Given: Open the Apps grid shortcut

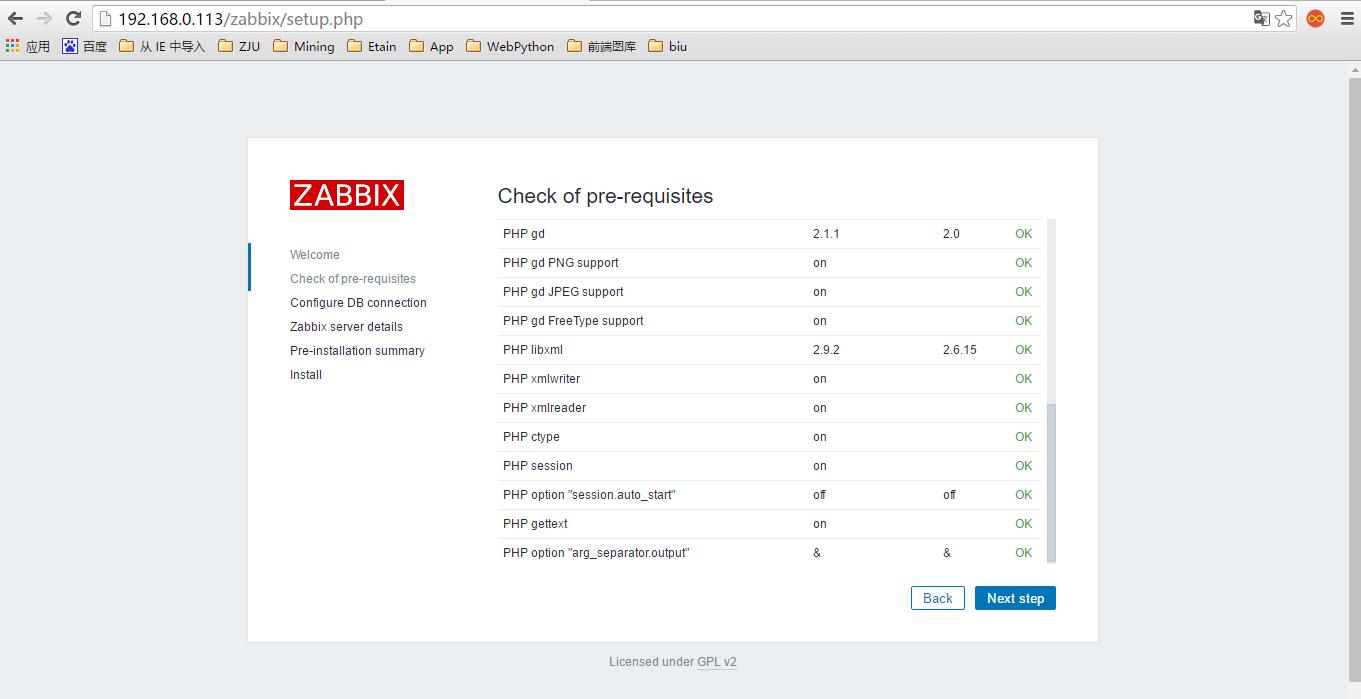Looking at the screenshot, I should [x=27, y=46].
